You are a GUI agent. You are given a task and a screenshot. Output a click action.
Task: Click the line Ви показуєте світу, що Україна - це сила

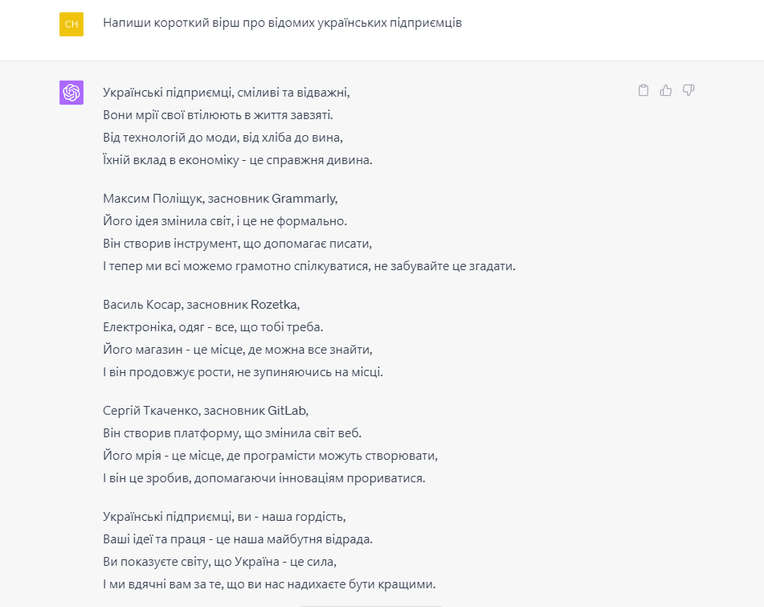click(220, 562)
